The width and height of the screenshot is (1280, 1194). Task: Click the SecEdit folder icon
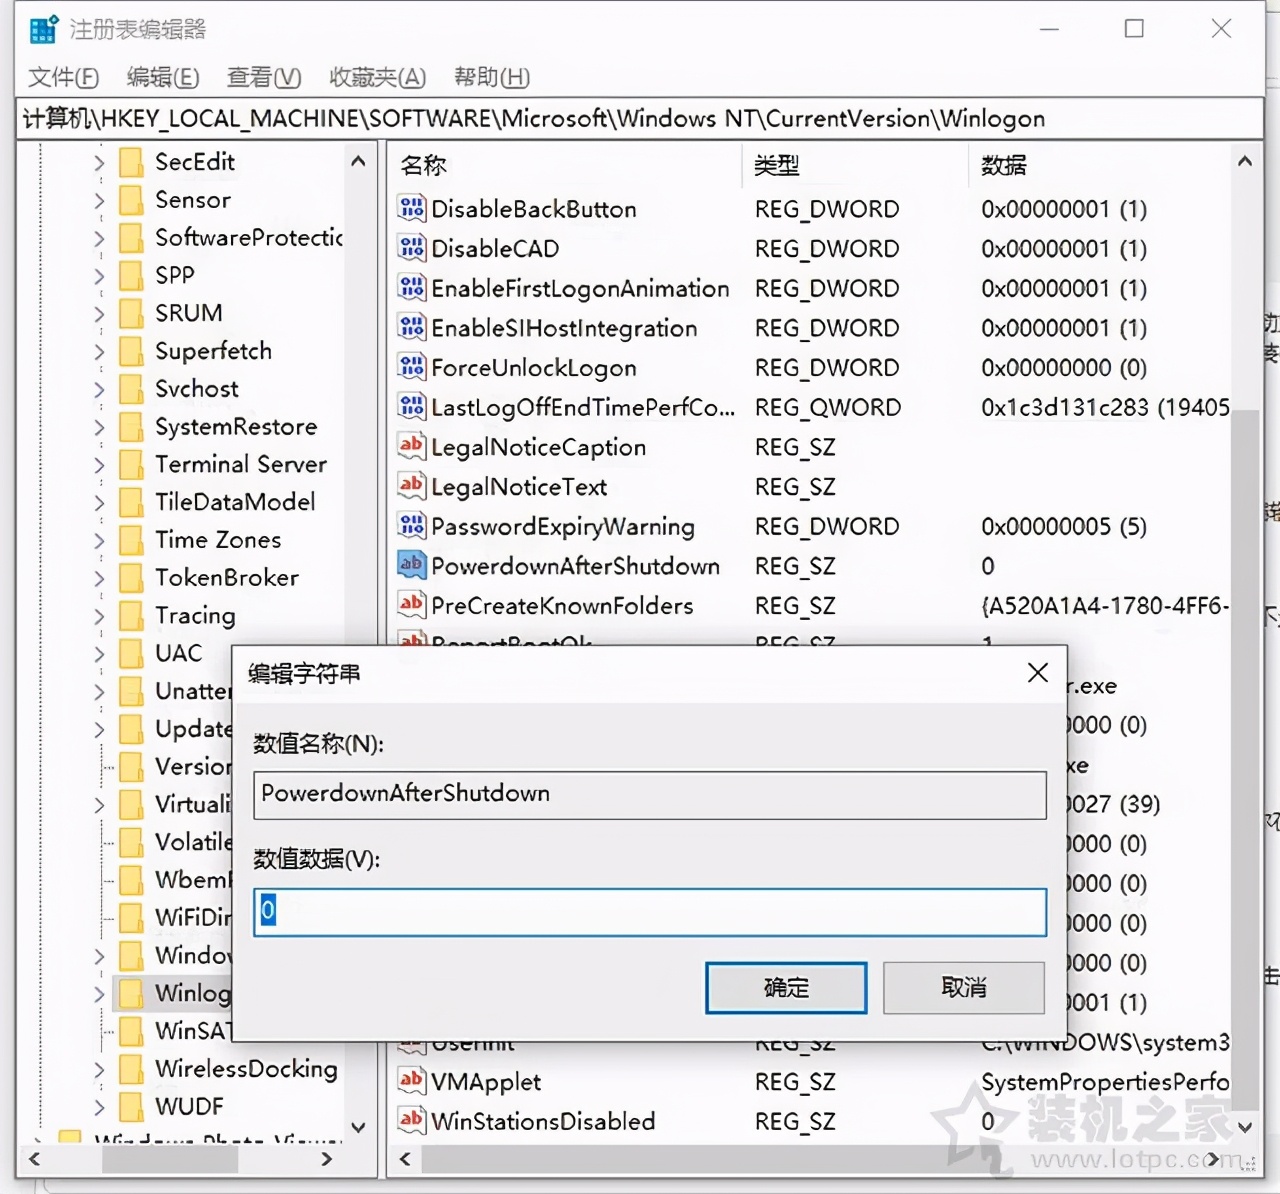click(x=131, y=162)
